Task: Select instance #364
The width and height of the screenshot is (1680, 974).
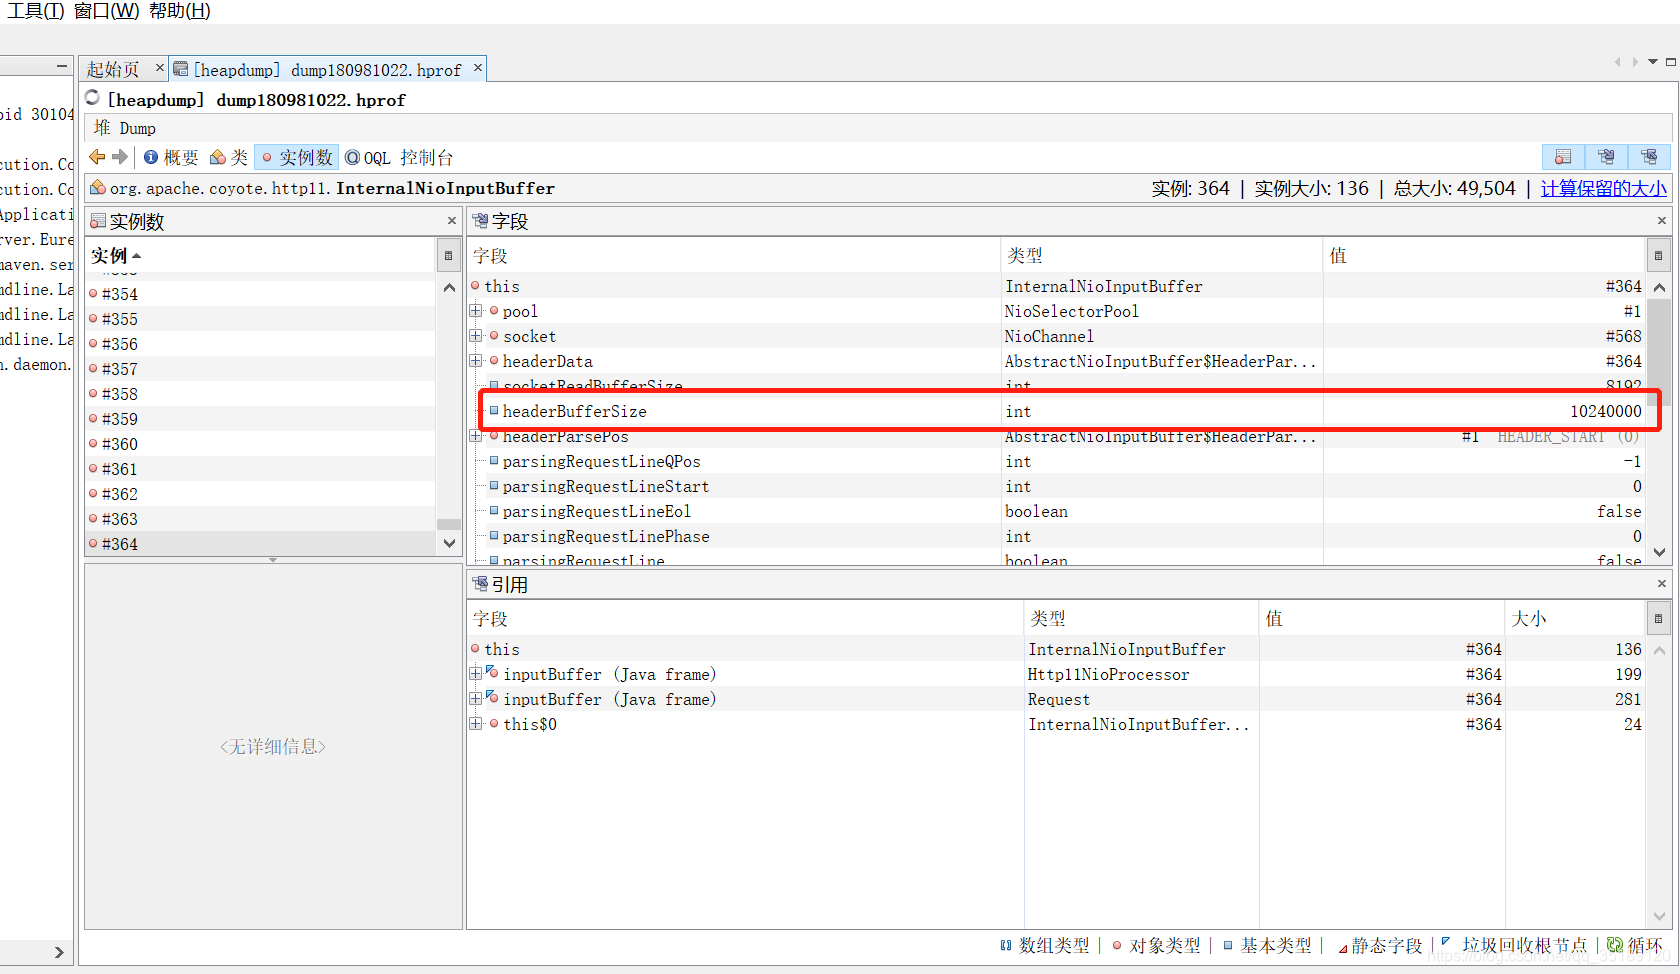Action: (x=261, y=544)
